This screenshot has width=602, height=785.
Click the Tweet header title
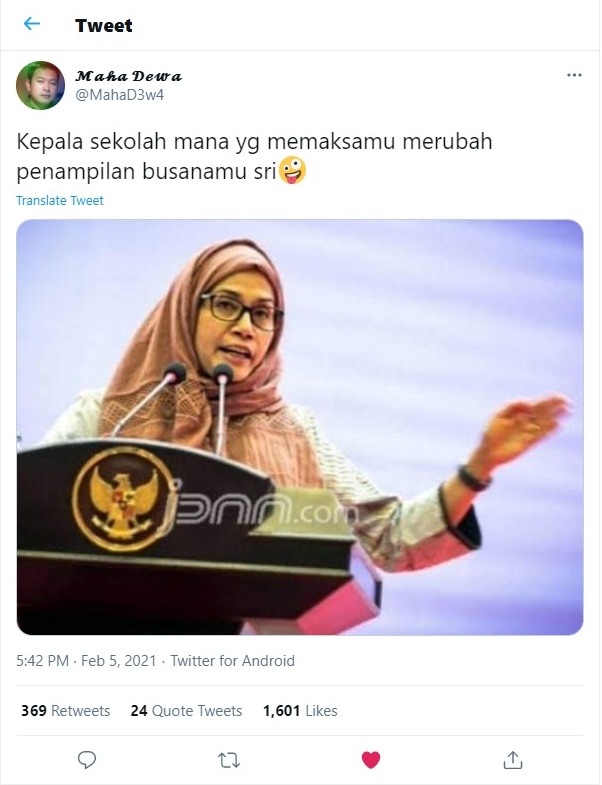[104, 26]
